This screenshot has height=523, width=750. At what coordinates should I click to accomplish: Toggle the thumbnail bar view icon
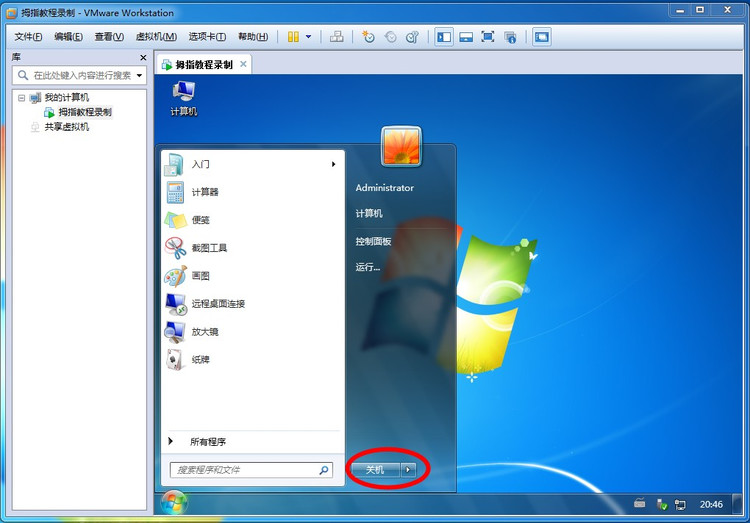466,37
